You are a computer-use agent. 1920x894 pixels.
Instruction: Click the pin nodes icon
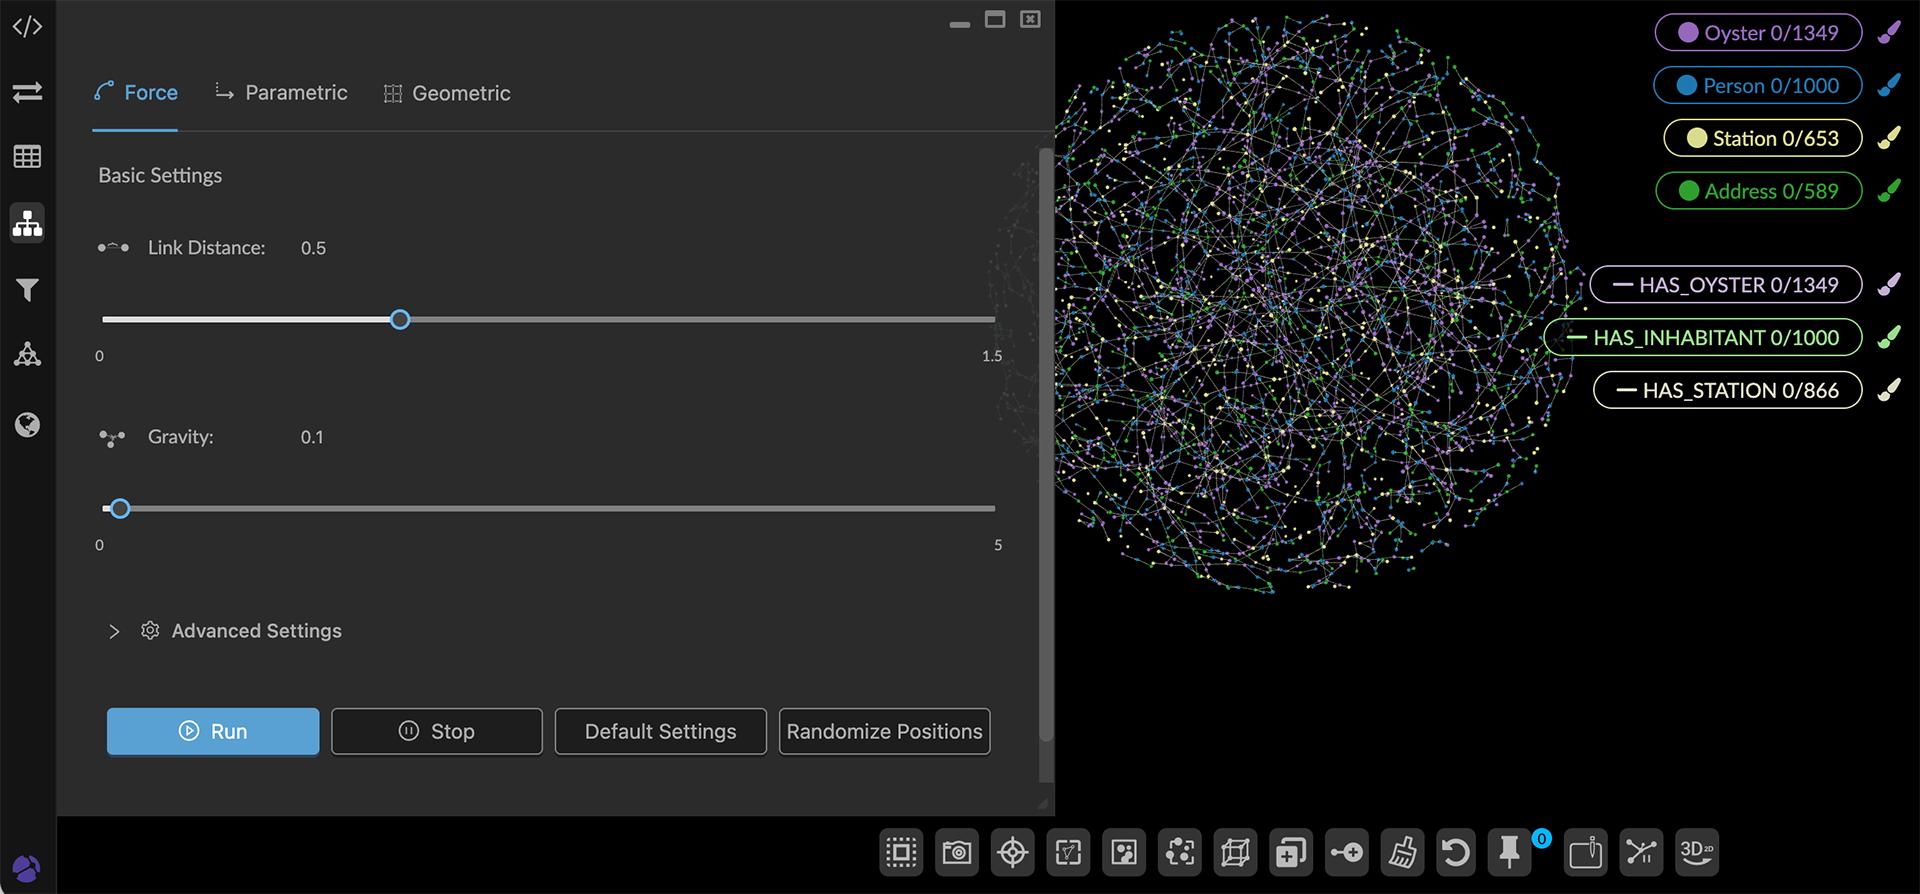click(1510, 852)
